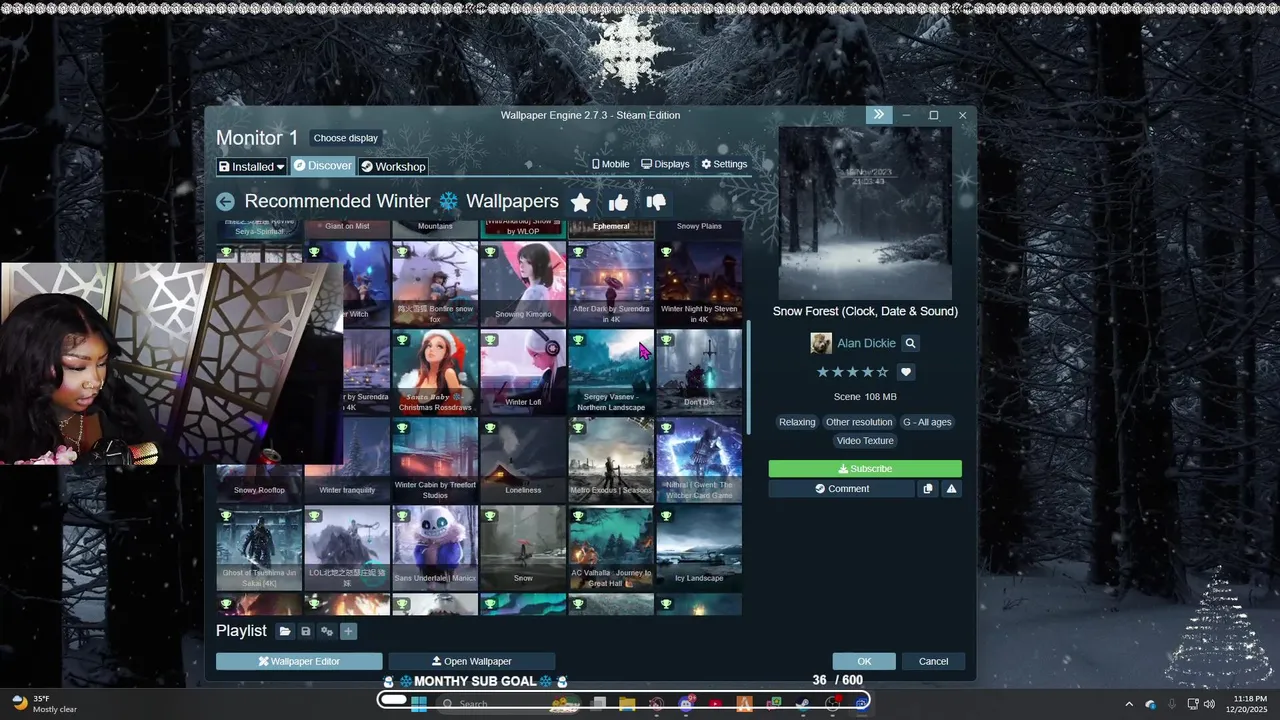Give the collection a thumbs down
Screen dimensions: 1280x720
[x=656, y=203]
